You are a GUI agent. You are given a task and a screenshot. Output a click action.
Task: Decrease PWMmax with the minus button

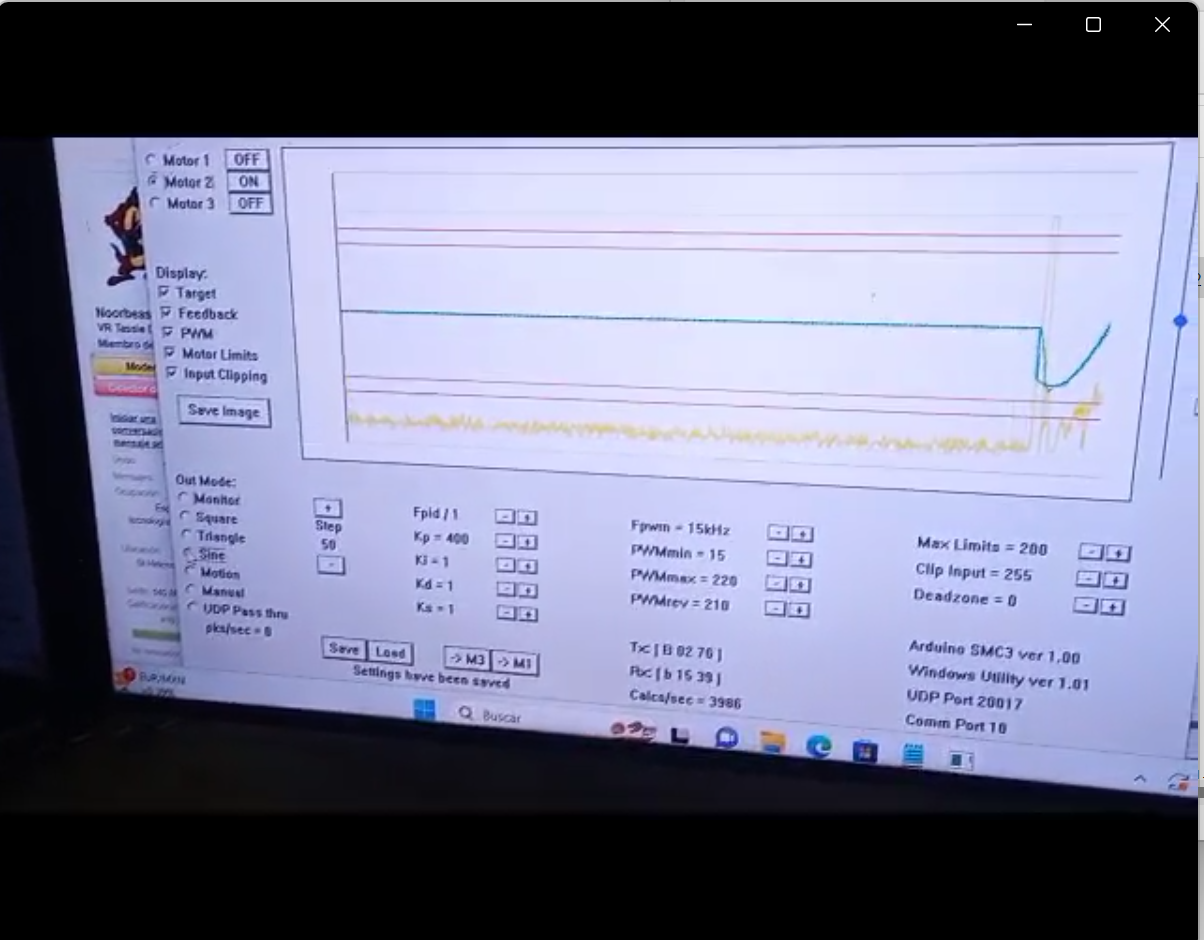point(775,583)
